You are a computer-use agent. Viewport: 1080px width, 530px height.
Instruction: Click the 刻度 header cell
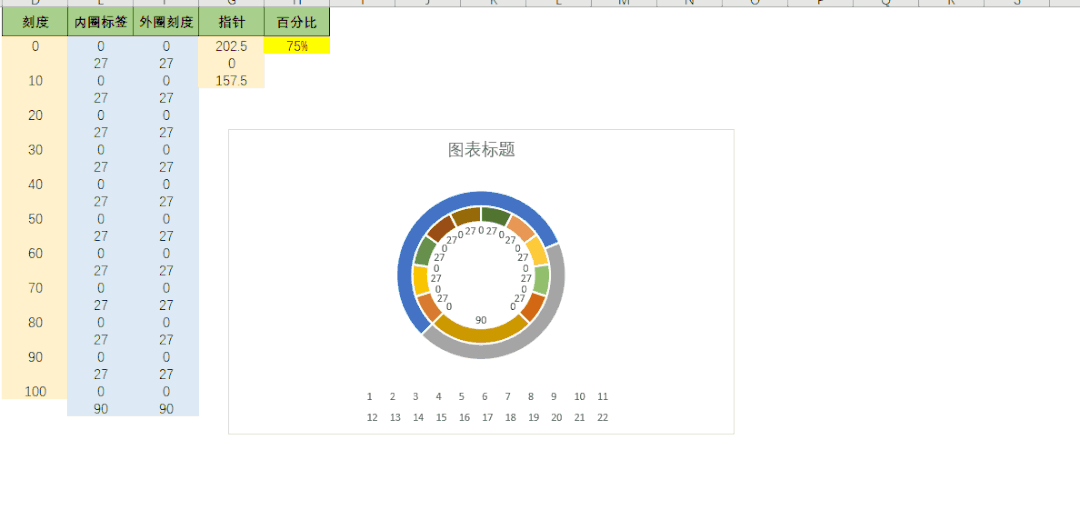click(x=35, y=21)
